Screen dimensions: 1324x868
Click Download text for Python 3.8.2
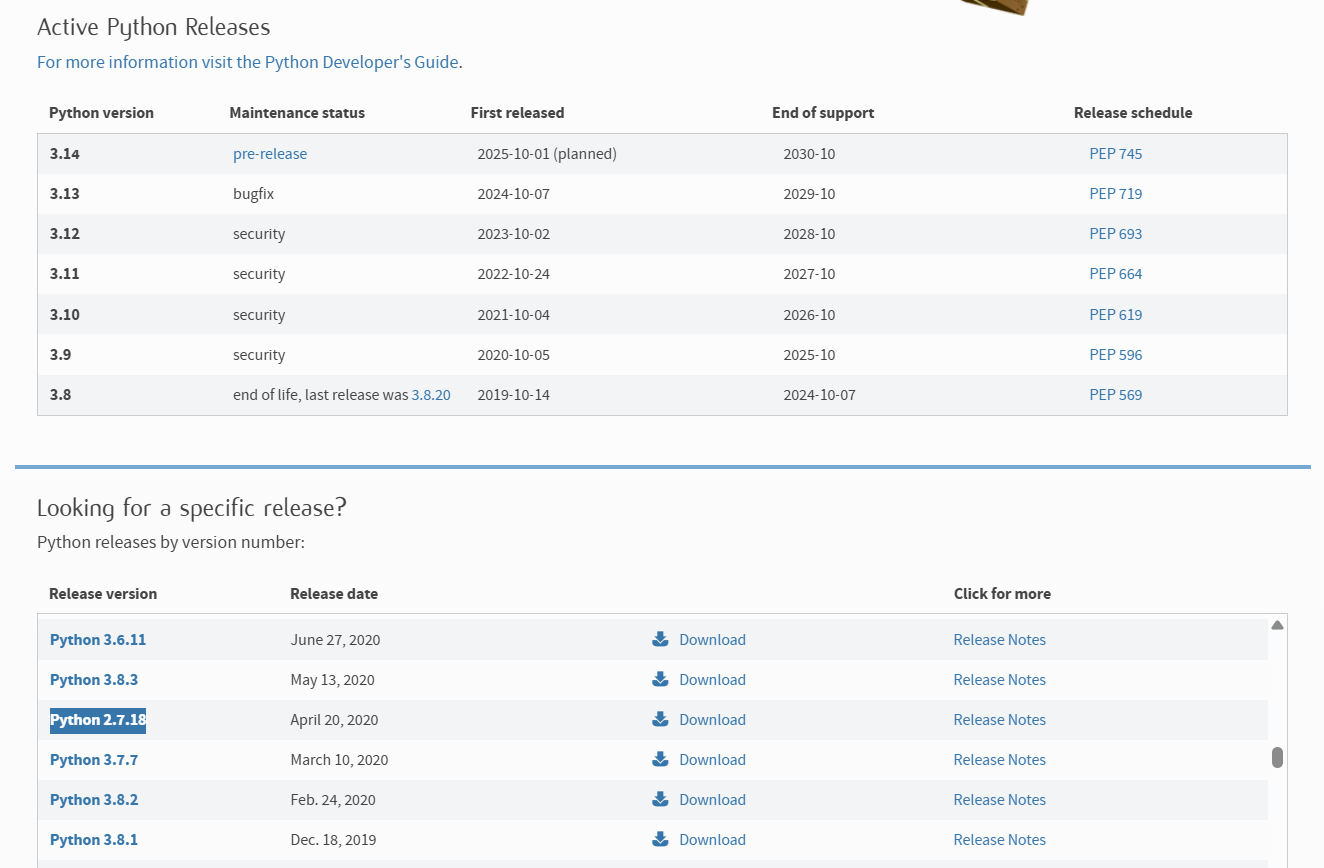[712, 800]
